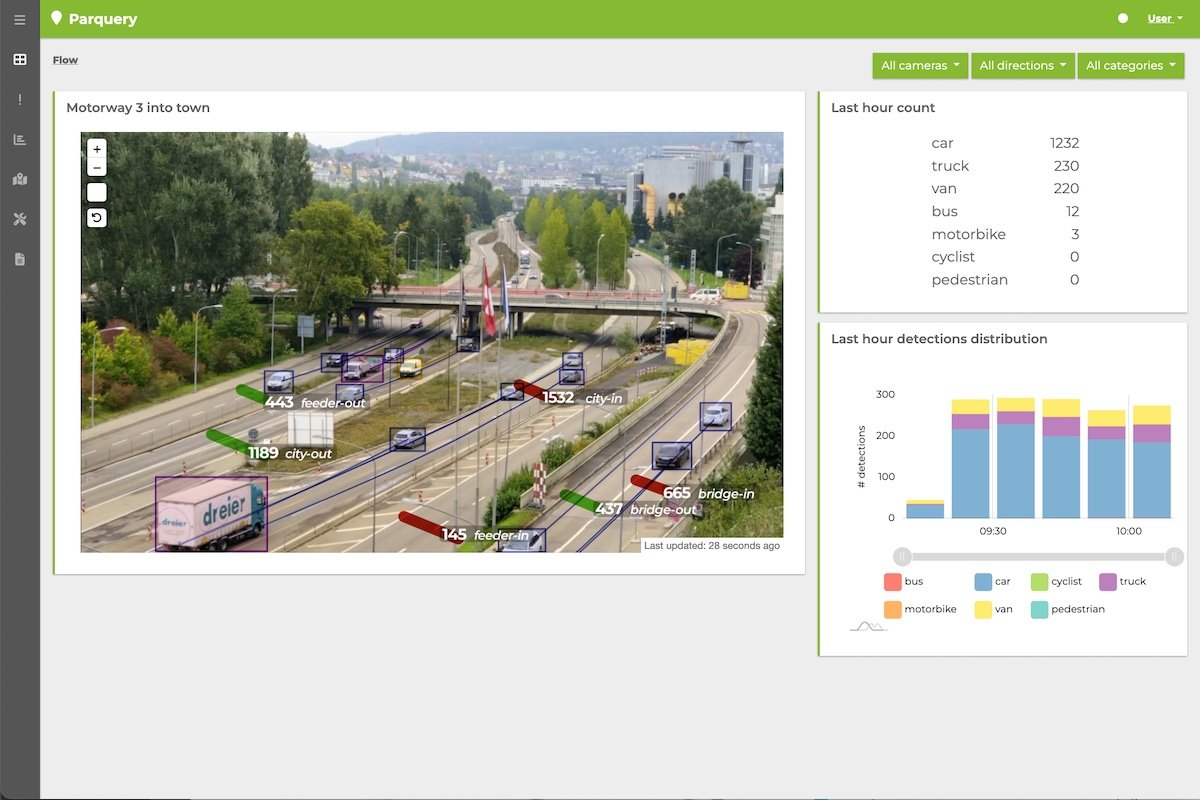
Task: Zoom in on the Motorway camera view
Action: point(96,149)
